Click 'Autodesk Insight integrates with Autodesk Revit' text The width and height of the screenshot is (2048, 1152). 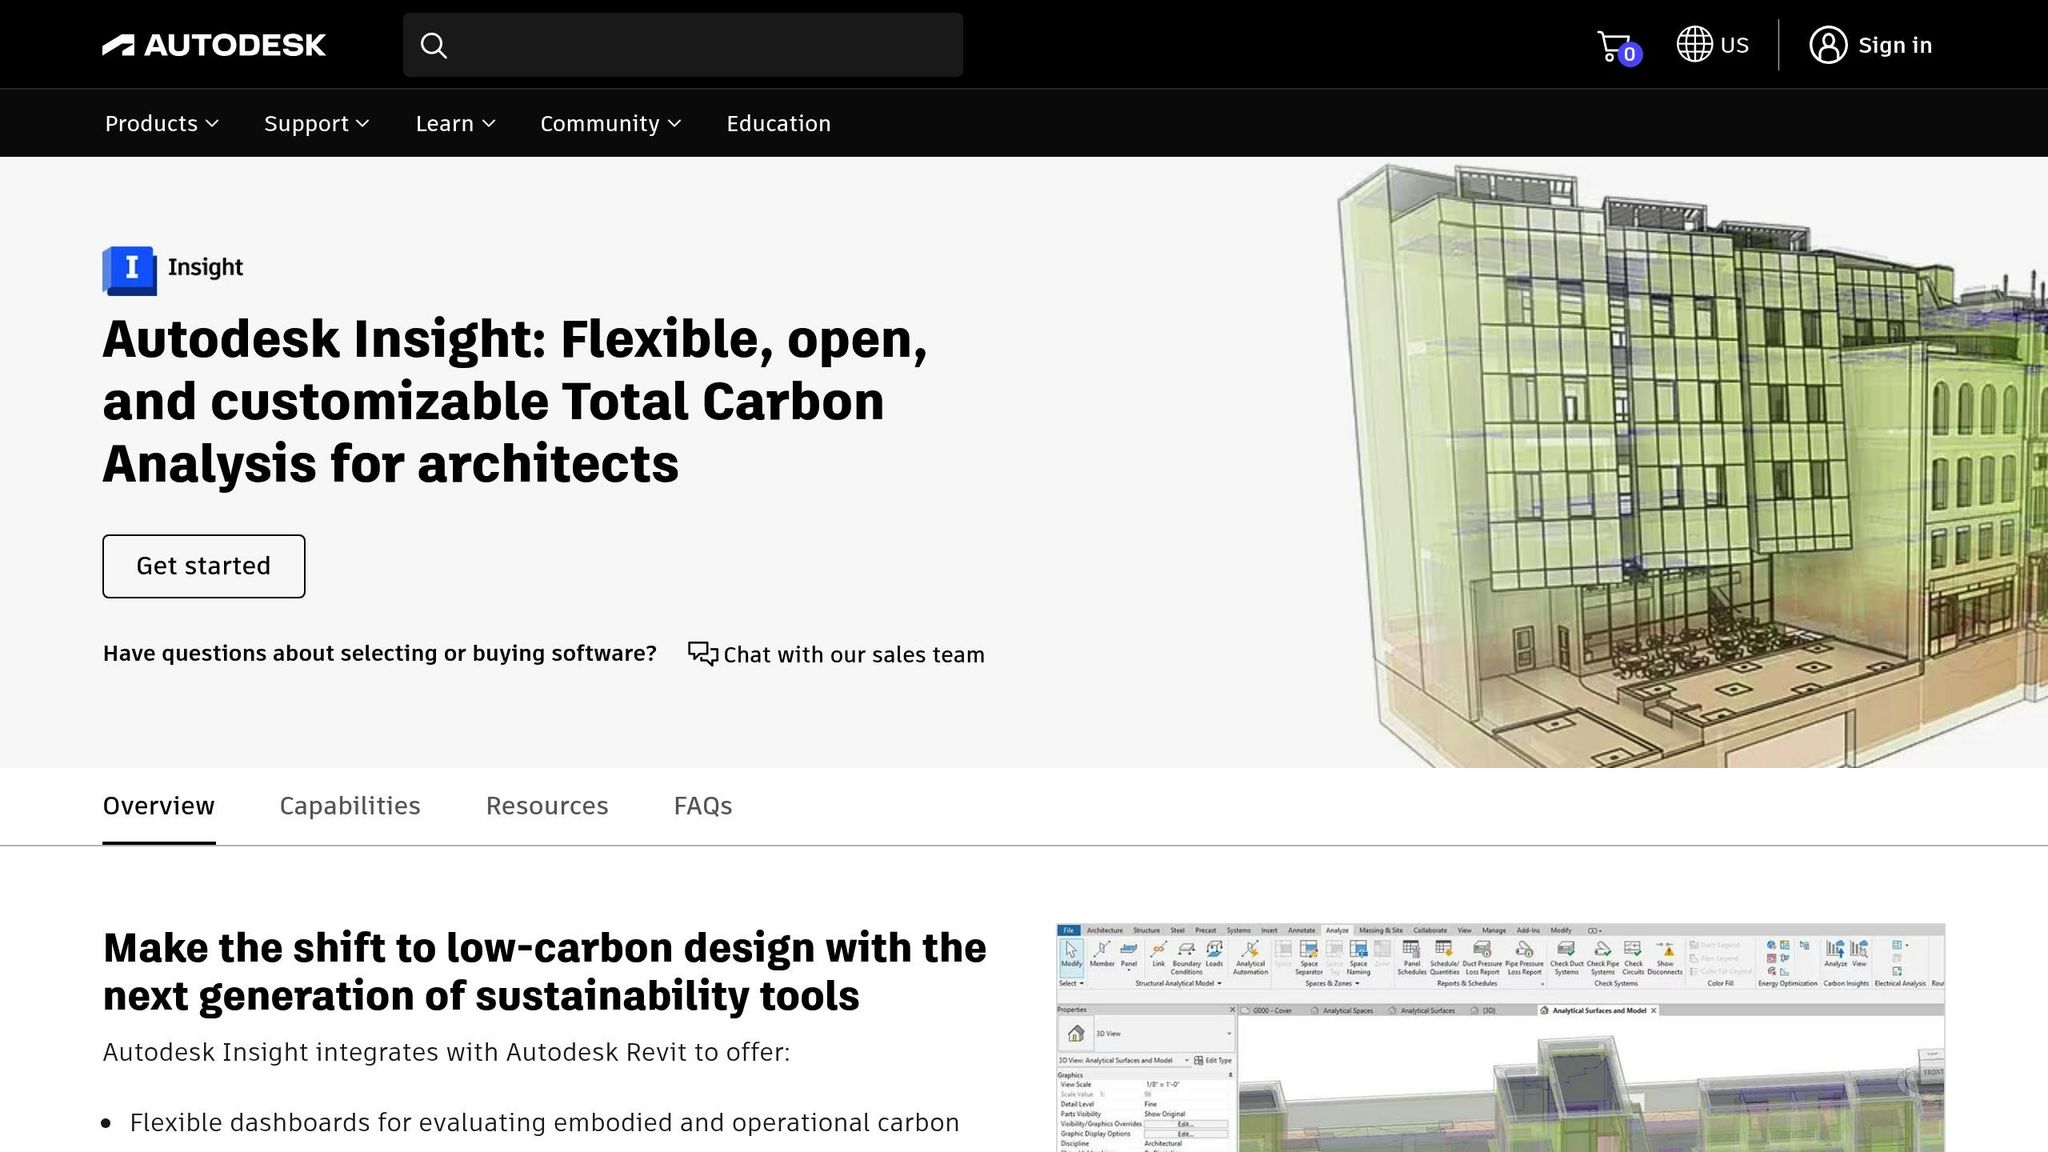pos(446,1052)
